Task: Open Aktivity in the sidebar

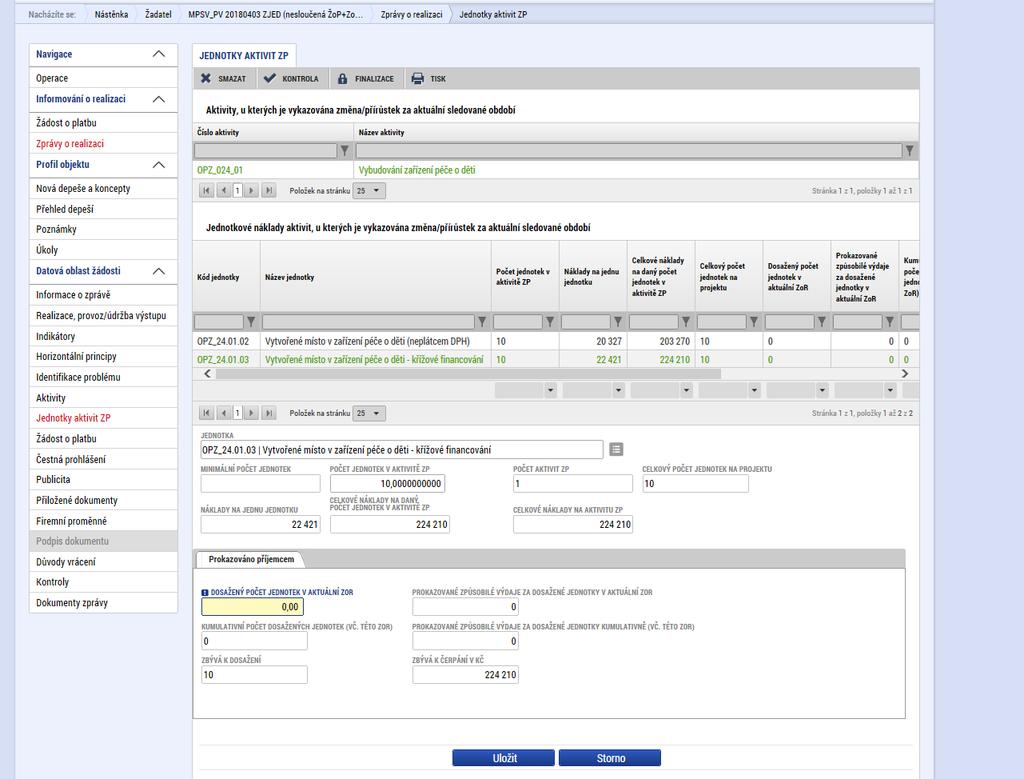Action: click(103, 398)
